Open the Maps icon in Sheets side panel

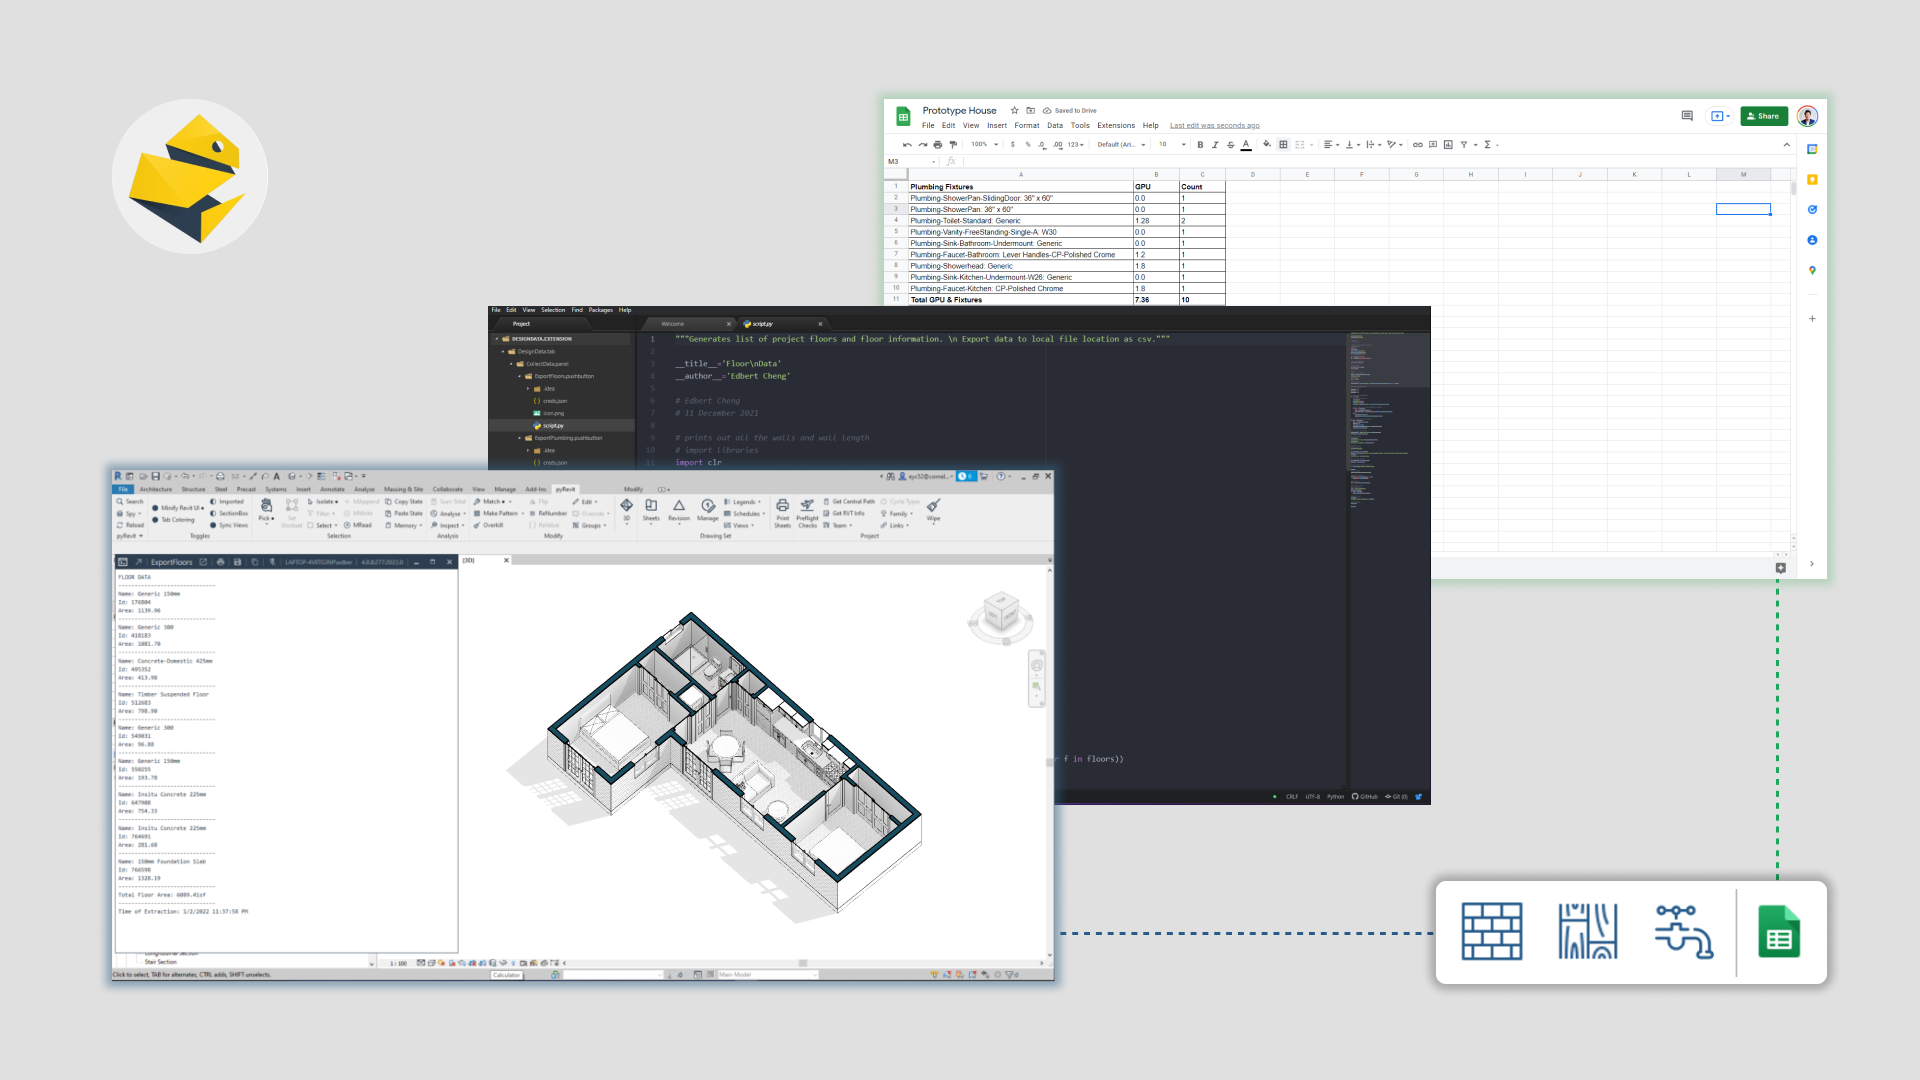tap(1812, 271)
